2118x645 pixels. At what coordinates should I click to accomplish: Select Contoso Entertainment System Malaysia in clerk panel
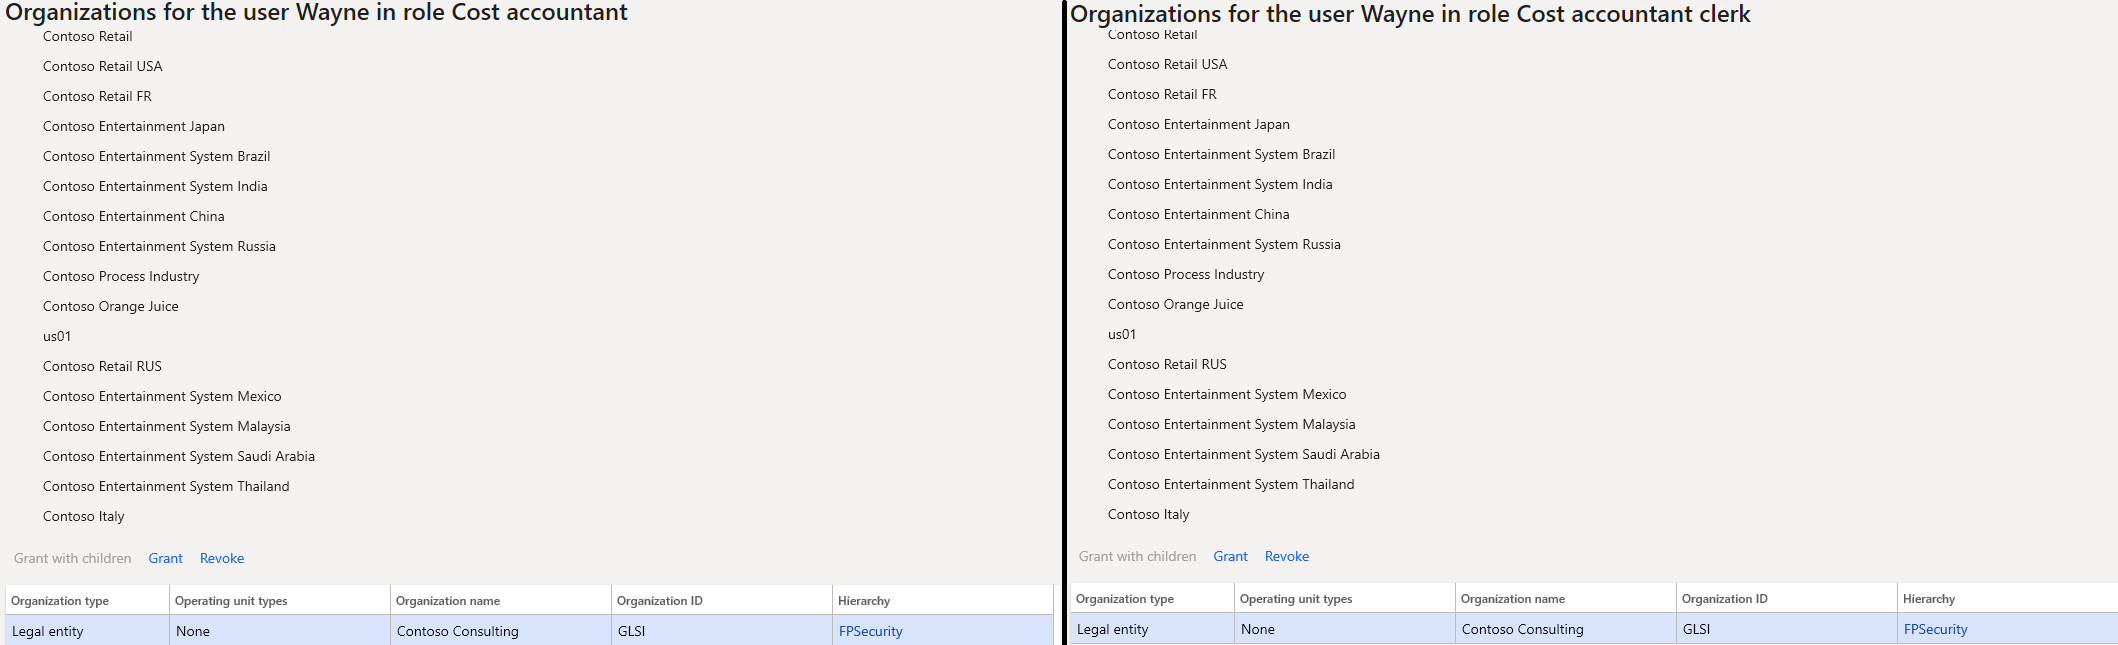1232,424
